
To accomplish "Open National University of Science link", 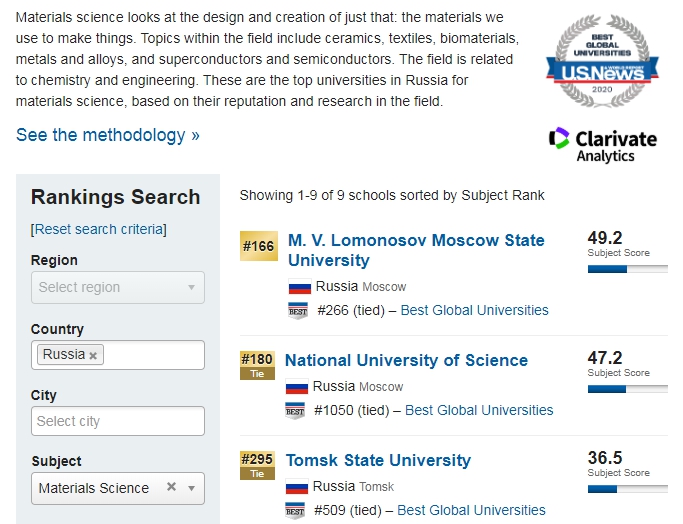I will click(x=406, y=360).
